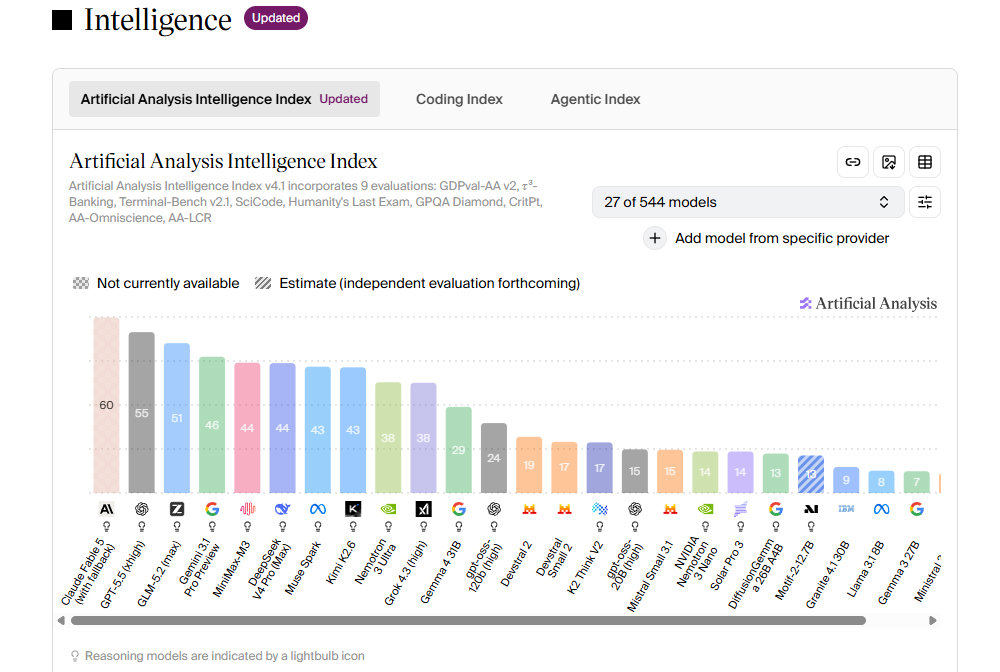Open the table view icon
The image size is (1000, 672).
(x=925, y=162)
